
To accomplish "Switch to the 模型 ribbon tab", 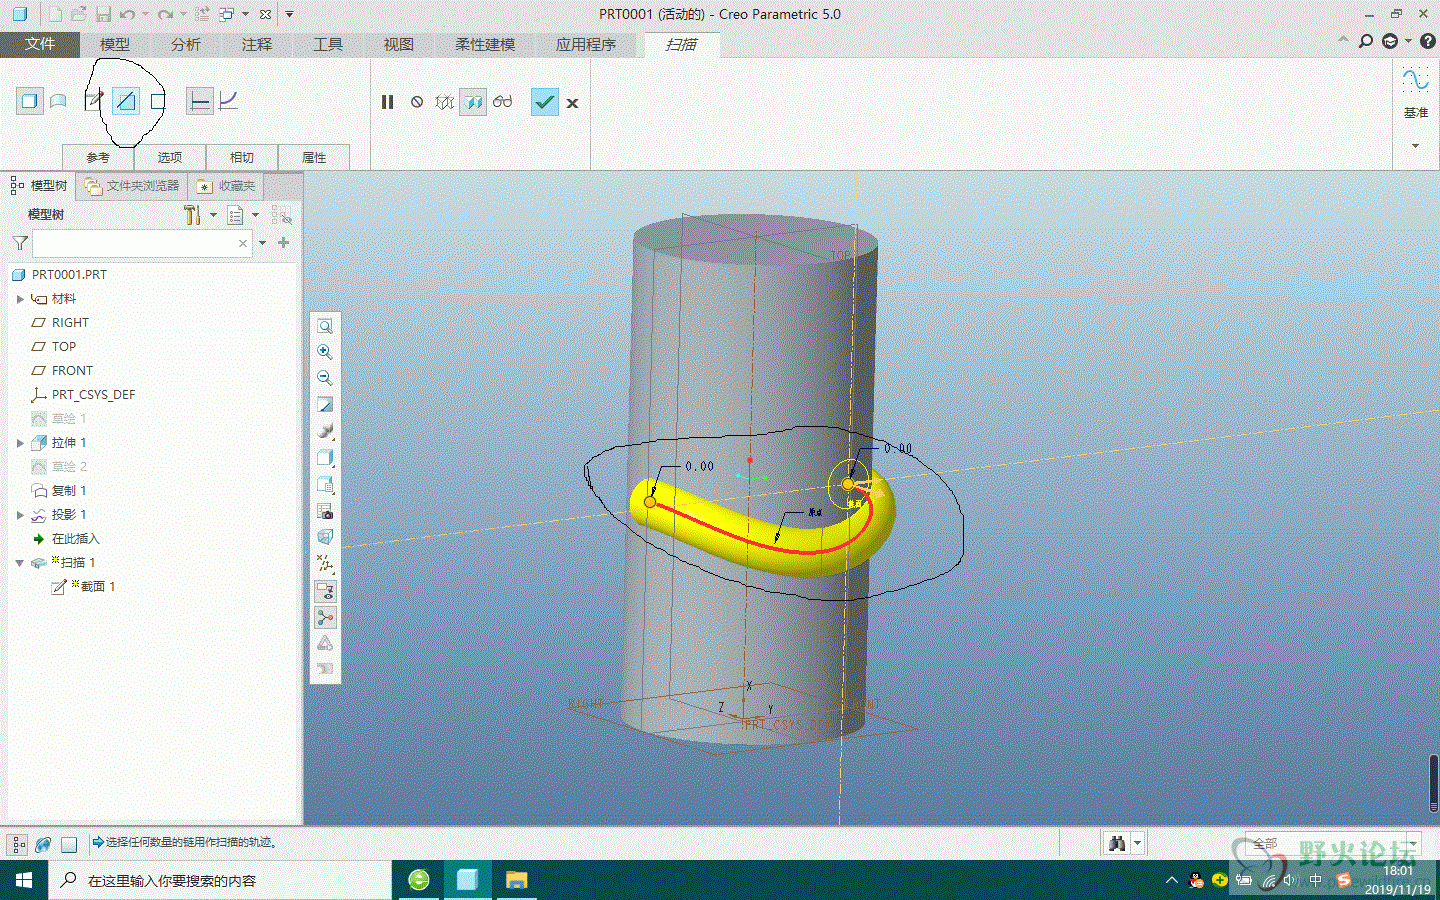I will [115, 44].
